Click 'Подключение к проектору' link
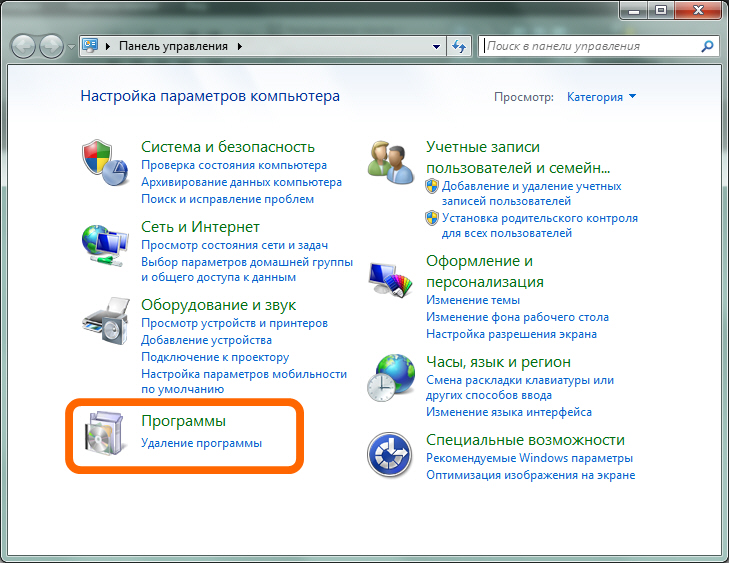729x563 pixels. 215,357
